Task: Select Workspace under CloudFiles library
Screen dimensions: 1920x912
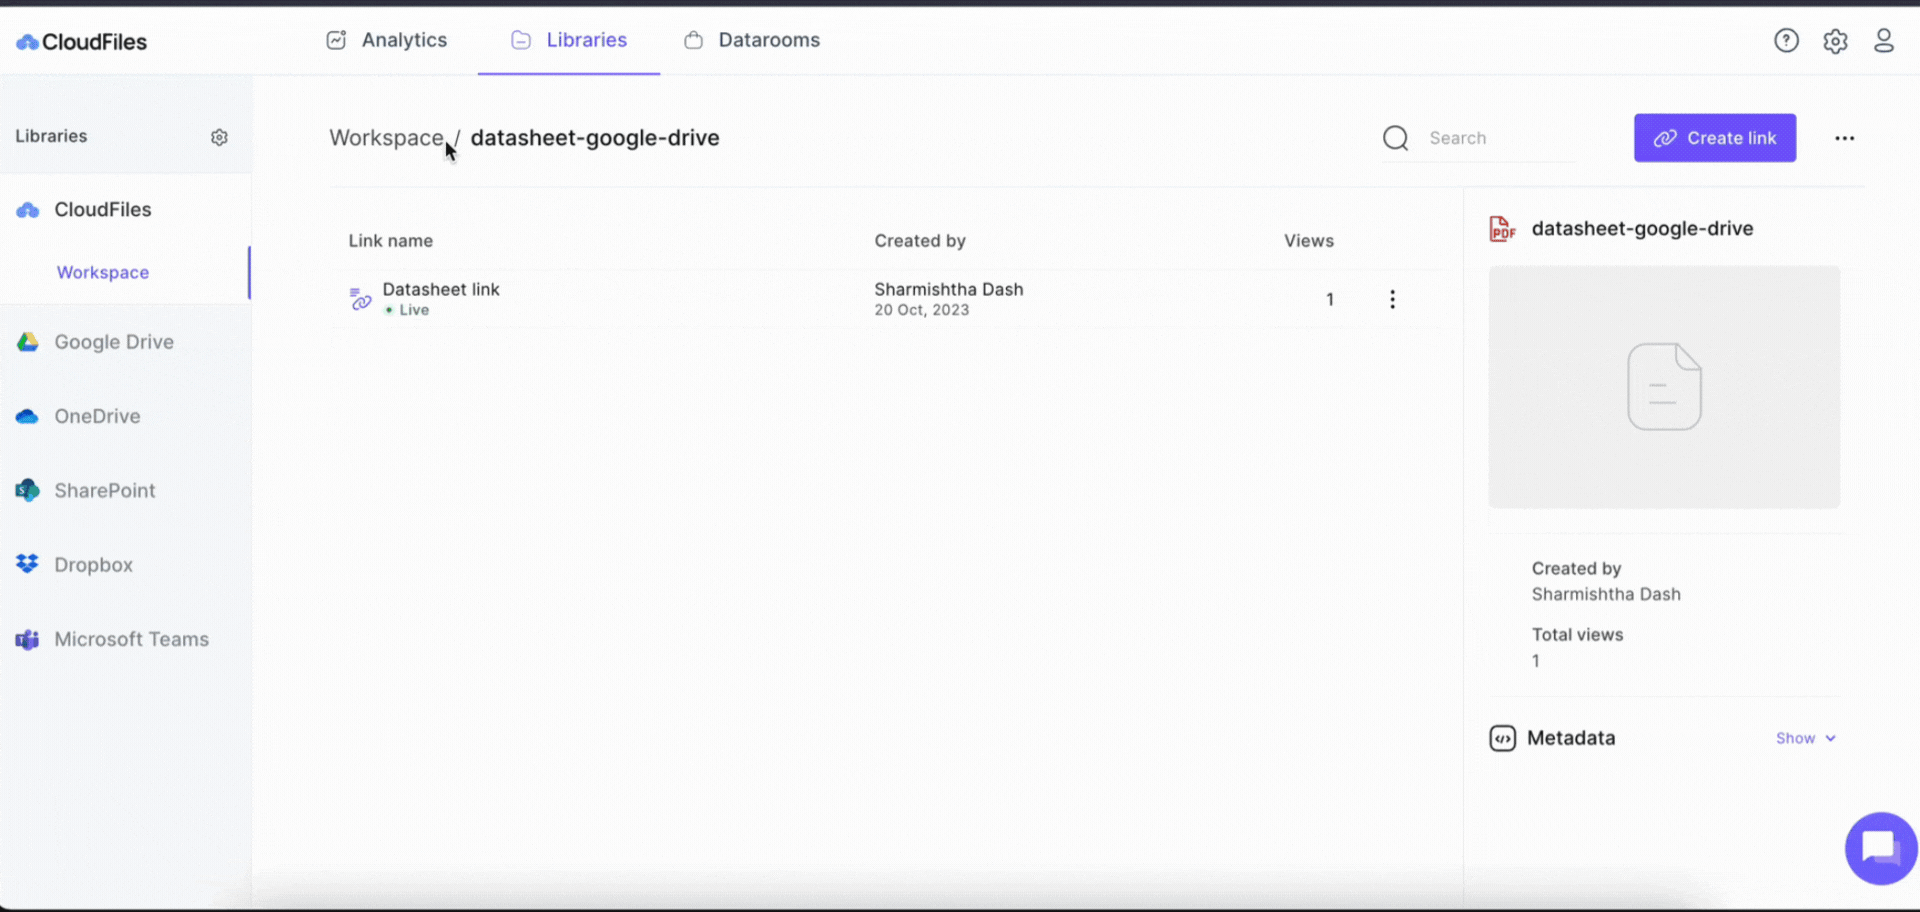Action: (102, 272)
